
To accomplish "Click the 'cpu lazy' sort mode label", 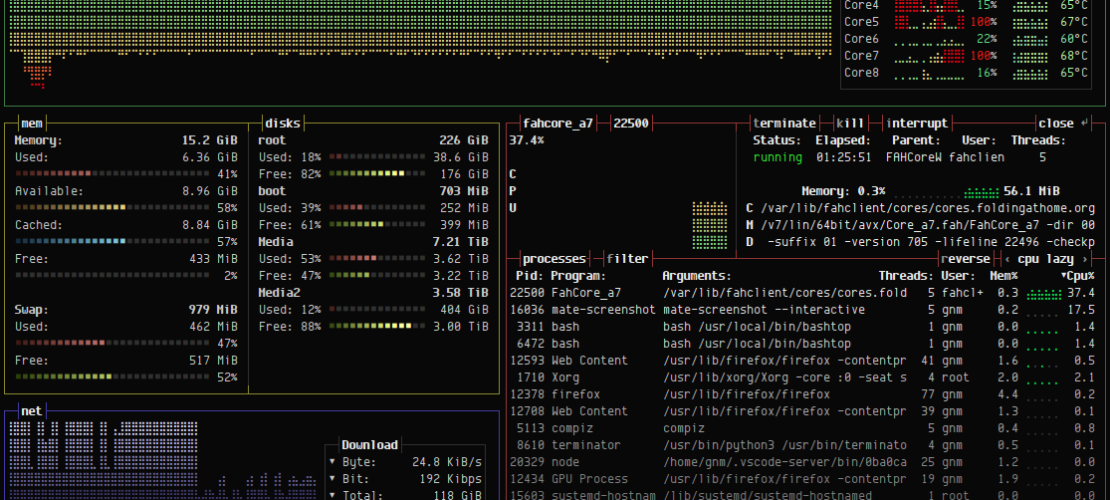I will [x=1046, y=259].
